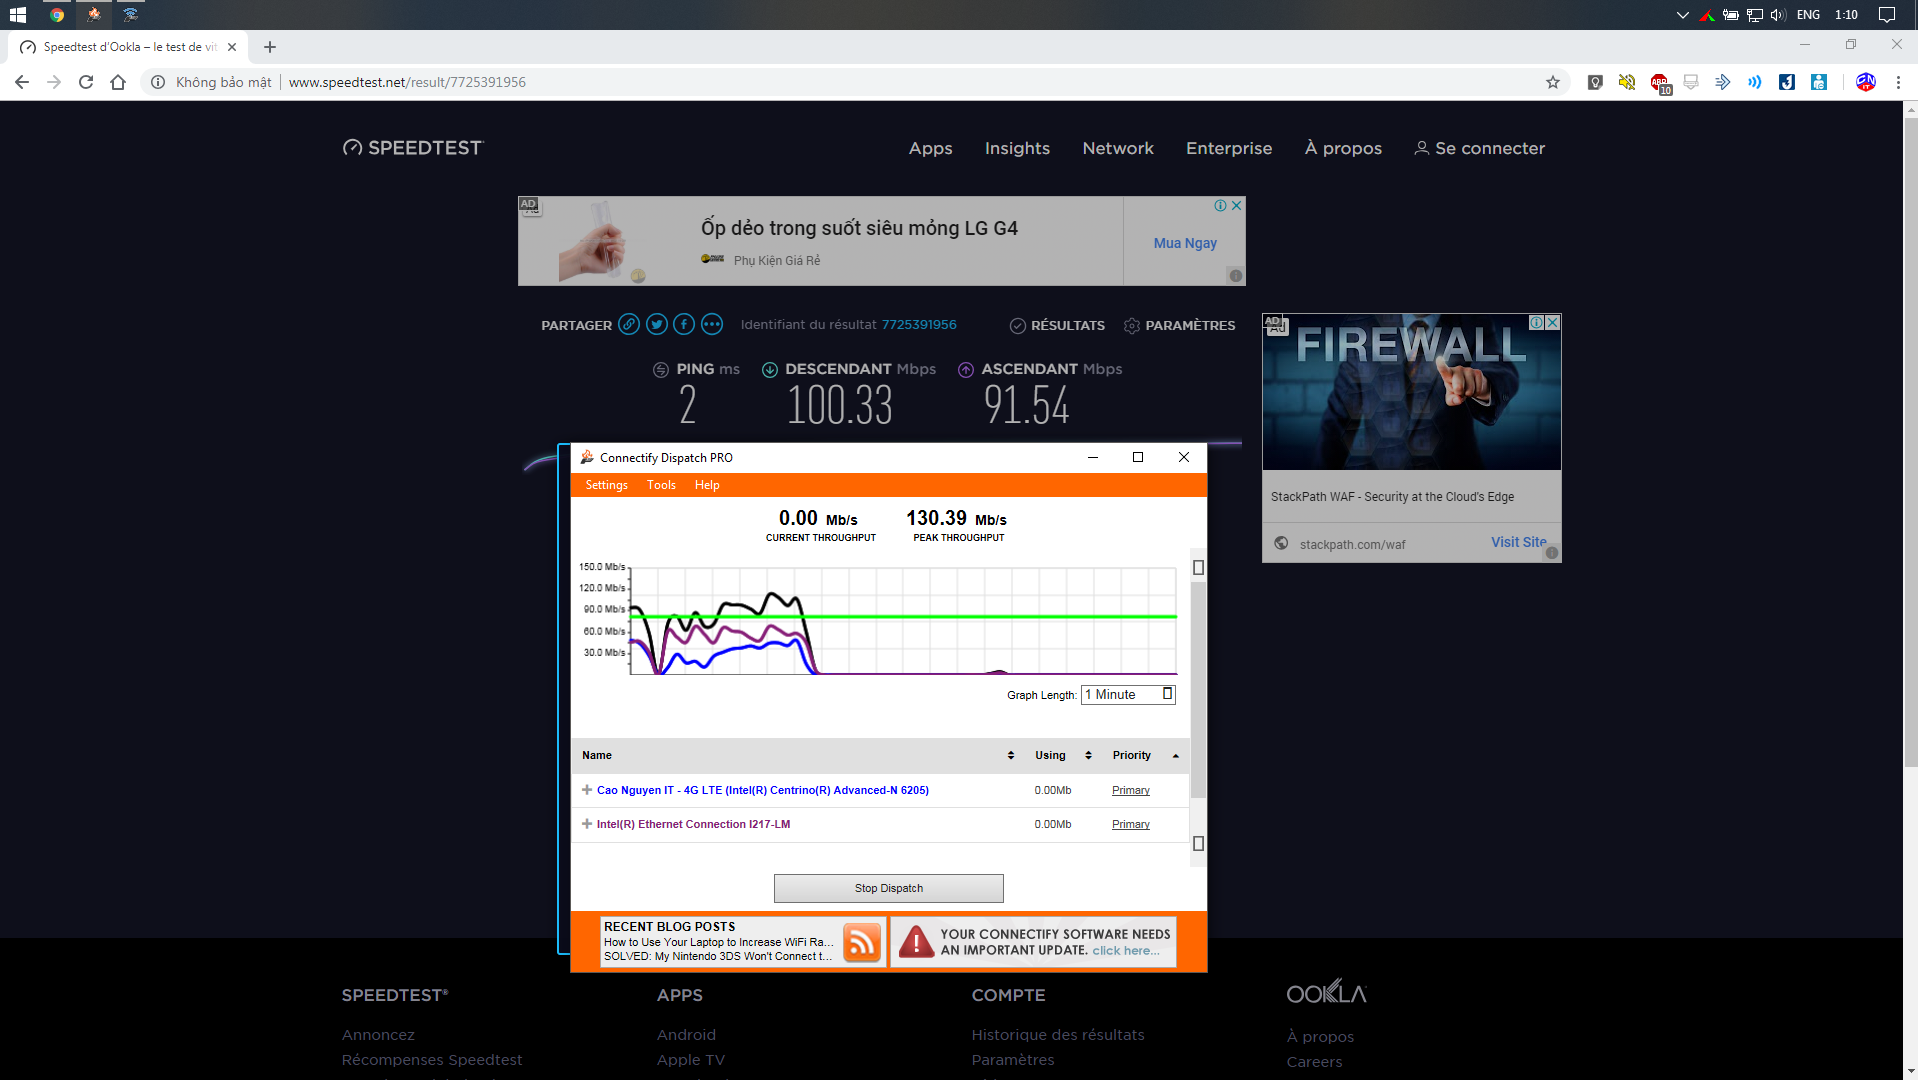
Task: Click the copy link share icon
Action: tap(628, 324)
